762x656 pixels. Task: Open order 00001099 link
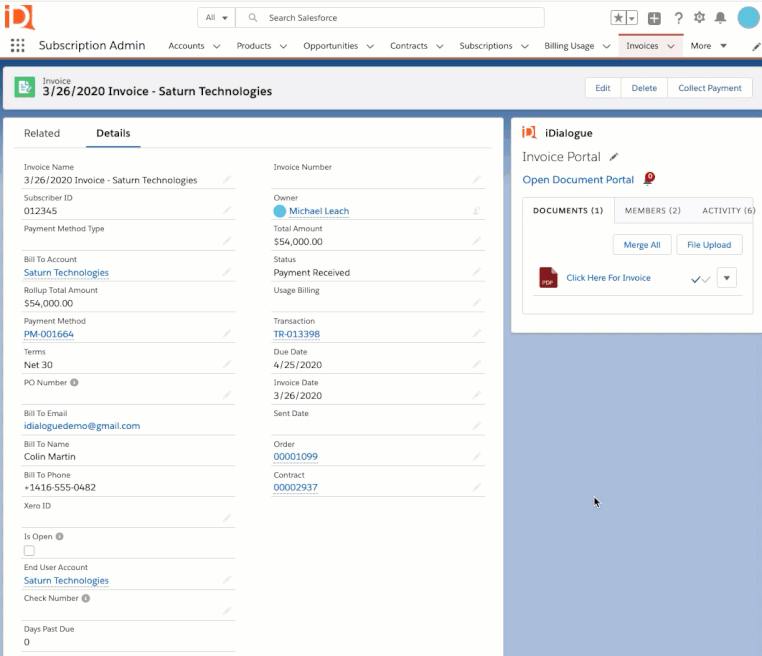coord(295,457)
